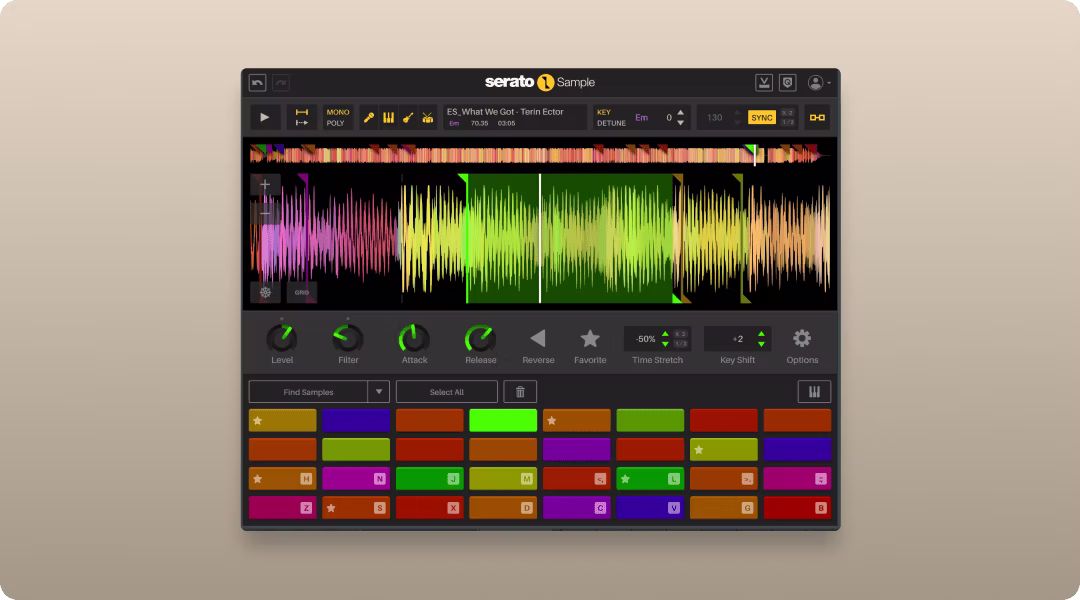The image size is (1080, 600).
Task: Switch voice mode to POLY
Action: [x=335, y=123]
